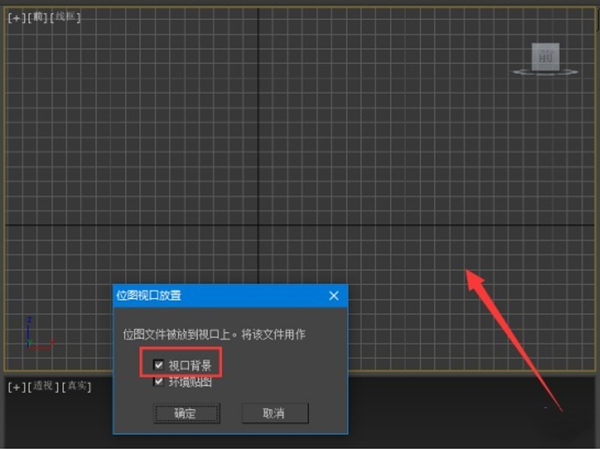The width and height of the screenshot is (600, 450).
Task: Toggle the 环境贴图 checkbox
Action: click(159, 381)
